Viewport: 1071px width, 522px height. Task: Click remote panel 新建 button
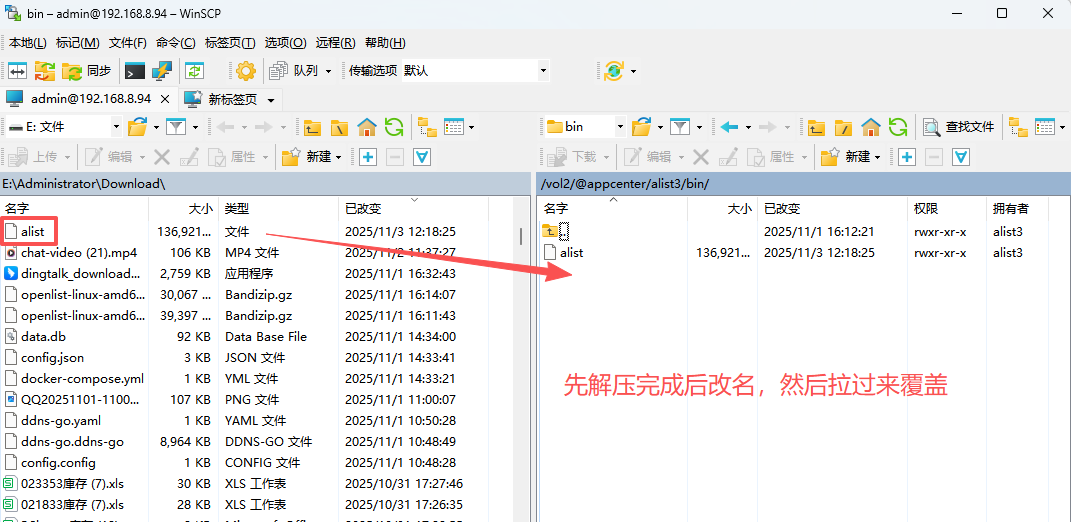pyautogui.click(x=851, y=157)
